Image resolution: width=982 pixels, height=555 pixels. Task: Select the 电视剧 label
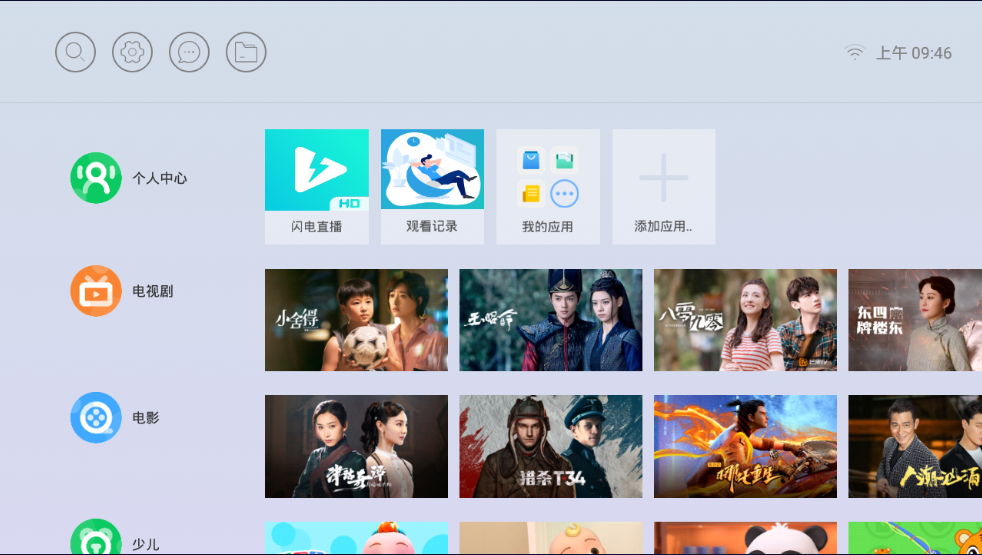153,291
